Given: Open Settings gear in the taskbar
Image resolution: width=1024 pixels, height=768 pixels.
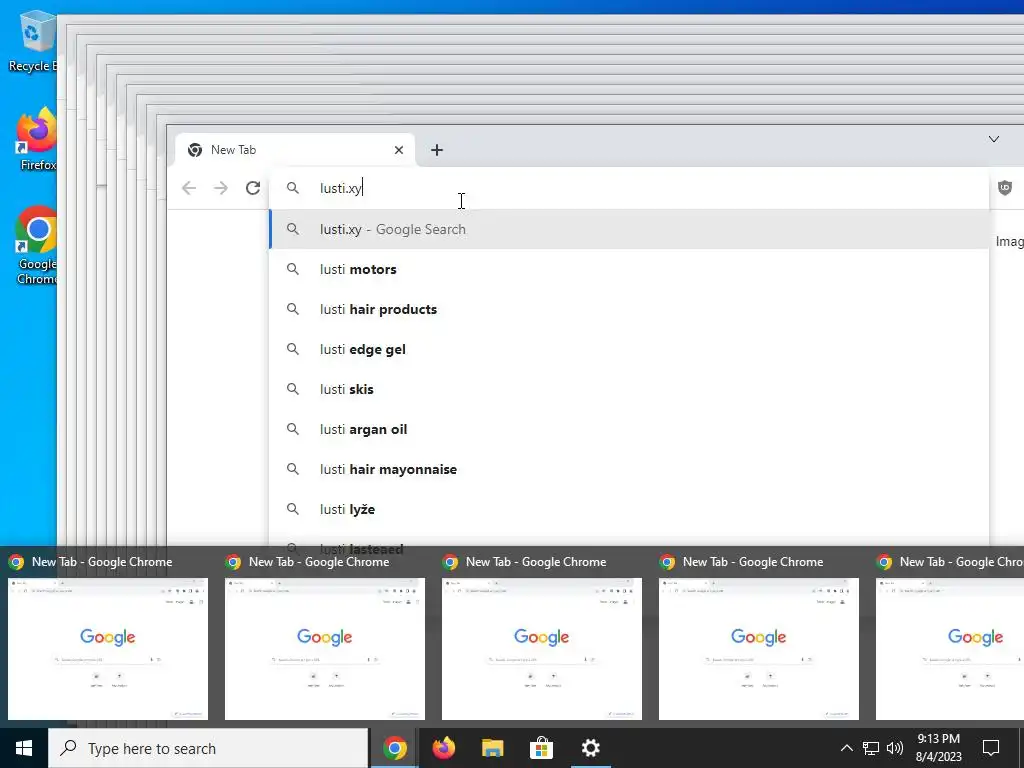Looking at the screenshot, I should point(590,748).
